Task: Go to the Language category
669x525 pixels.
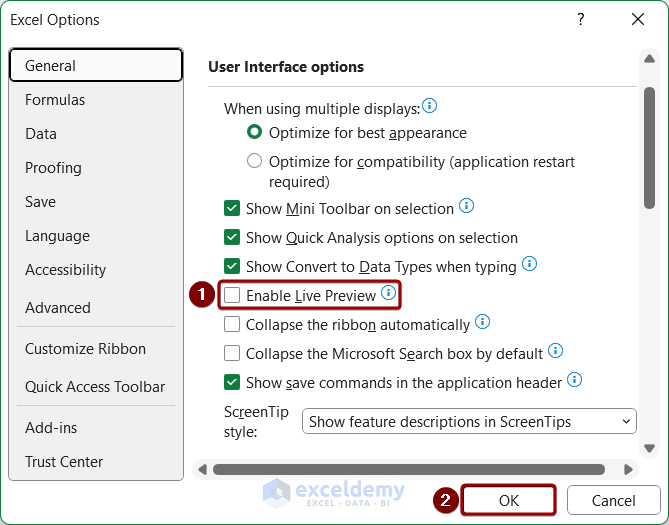Action: pos(96,236)
